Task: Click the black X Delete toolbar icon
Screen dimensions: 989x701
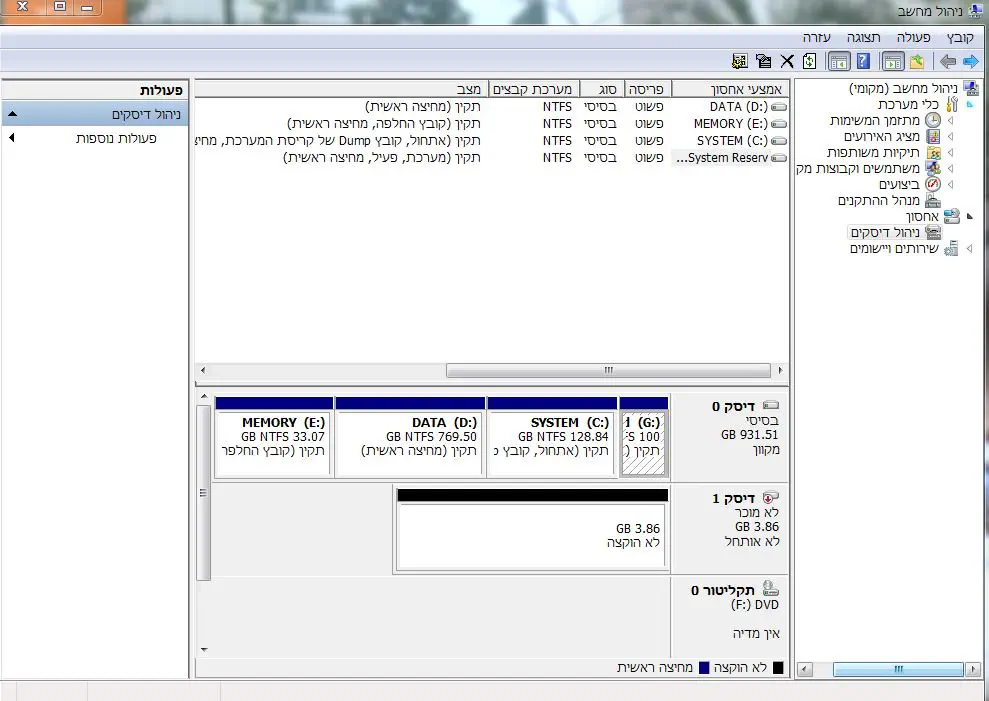Action: [787, 62]
